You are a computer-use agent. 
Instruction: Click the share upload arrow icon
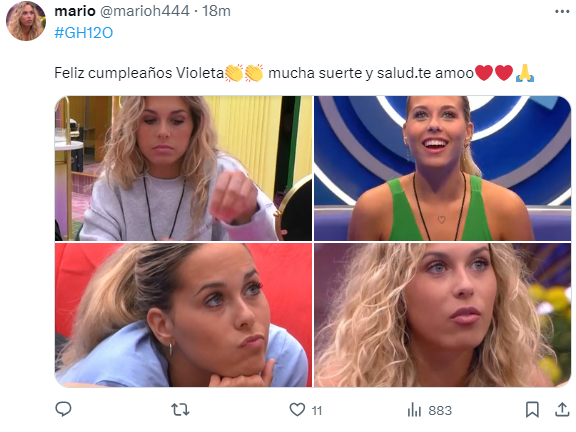pyautogui.click(x=562, y=409)
